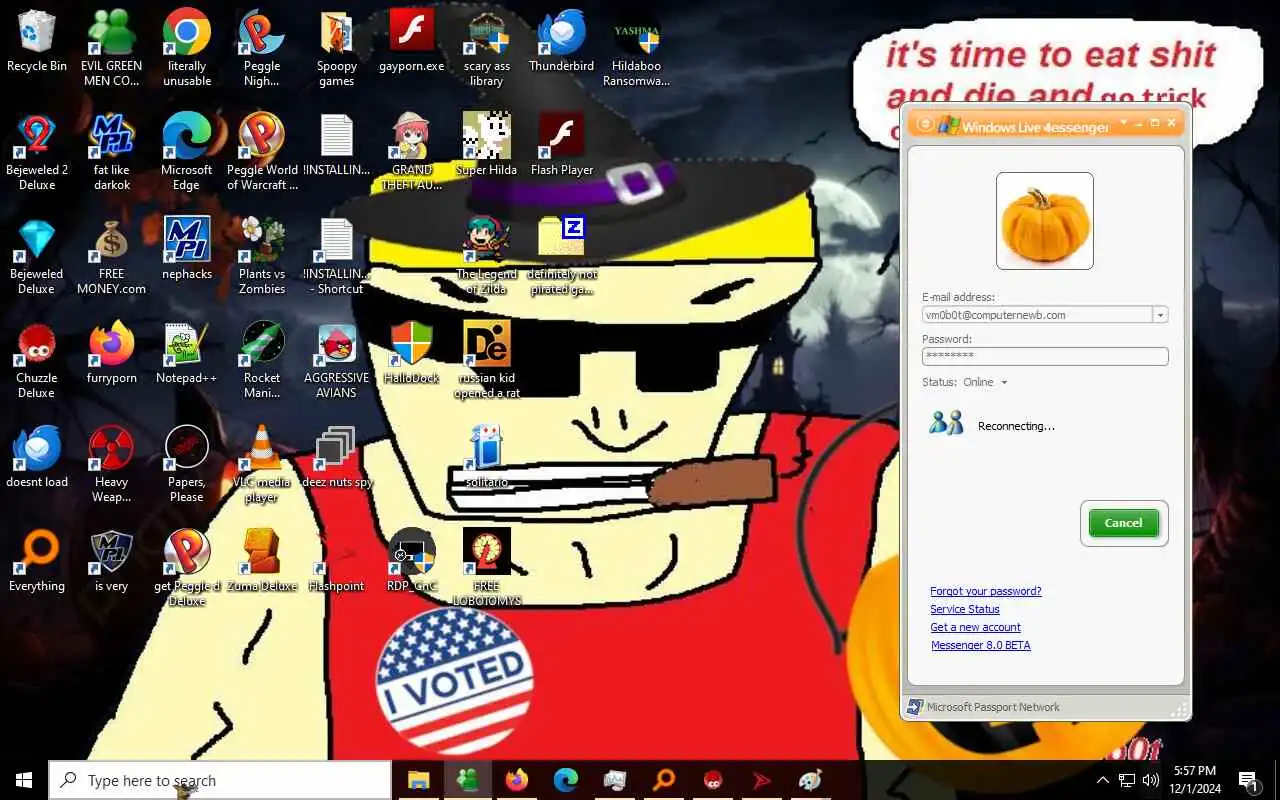The width and height of the screenshot is (1280, 800).
Task: Follow the 'Forgot your password?' link
Action: tap(986, 591)
